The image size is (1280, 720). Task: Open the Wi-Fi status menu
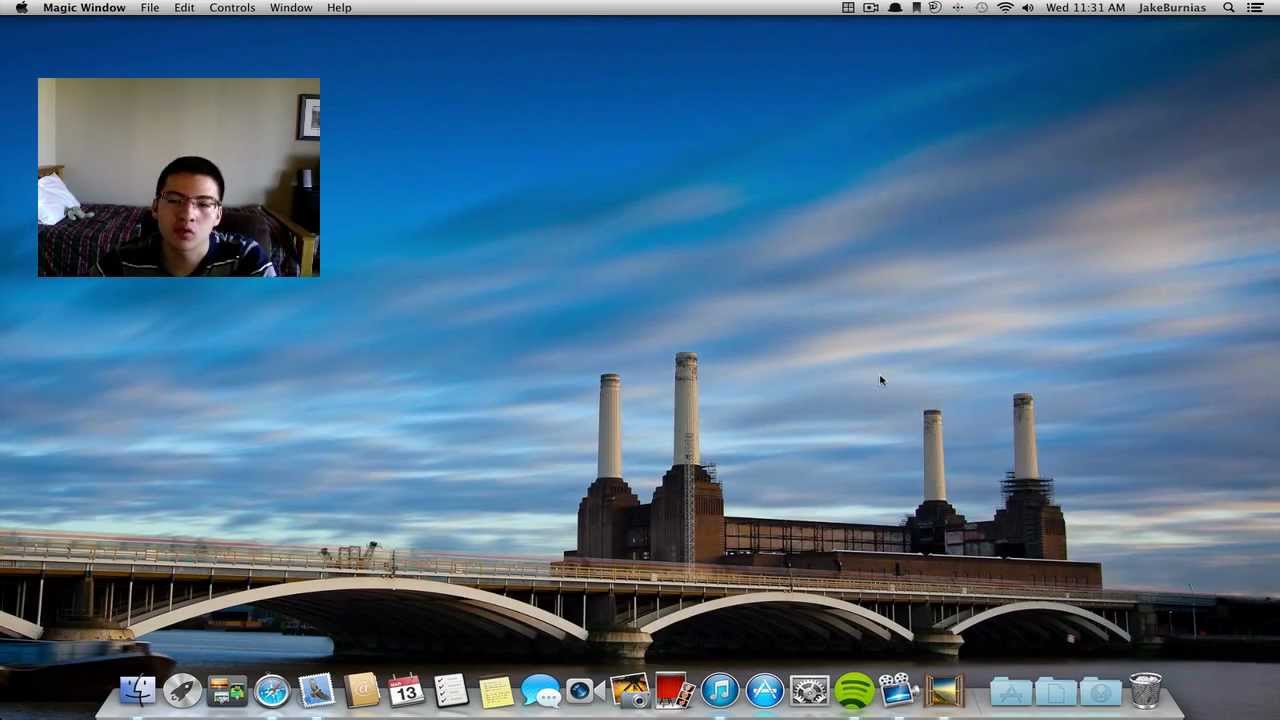[1005, 8]
